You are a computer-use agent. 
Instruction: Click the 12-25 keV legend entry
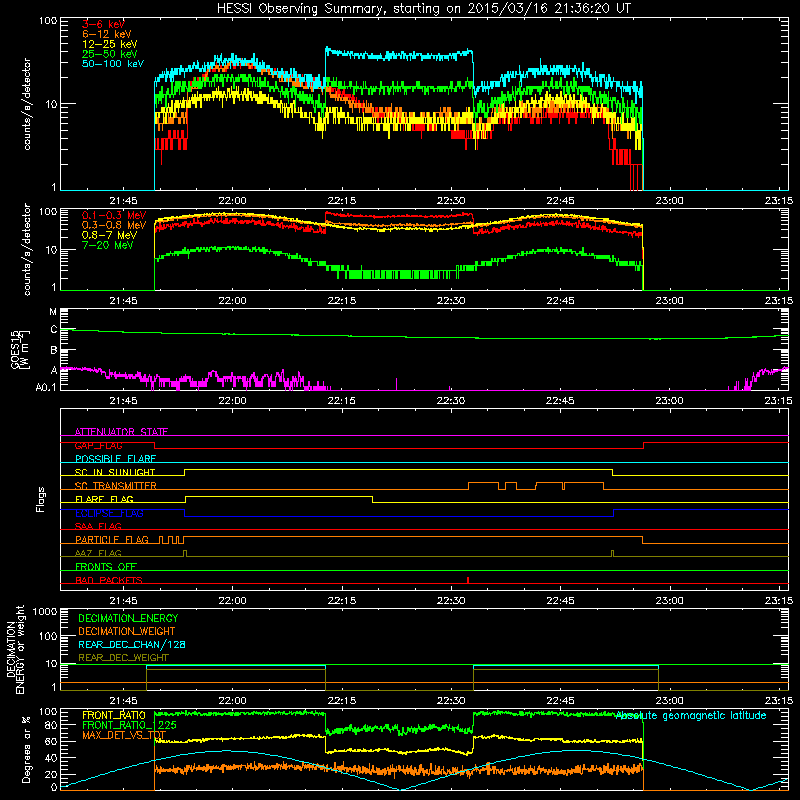[x=109, y=44]
